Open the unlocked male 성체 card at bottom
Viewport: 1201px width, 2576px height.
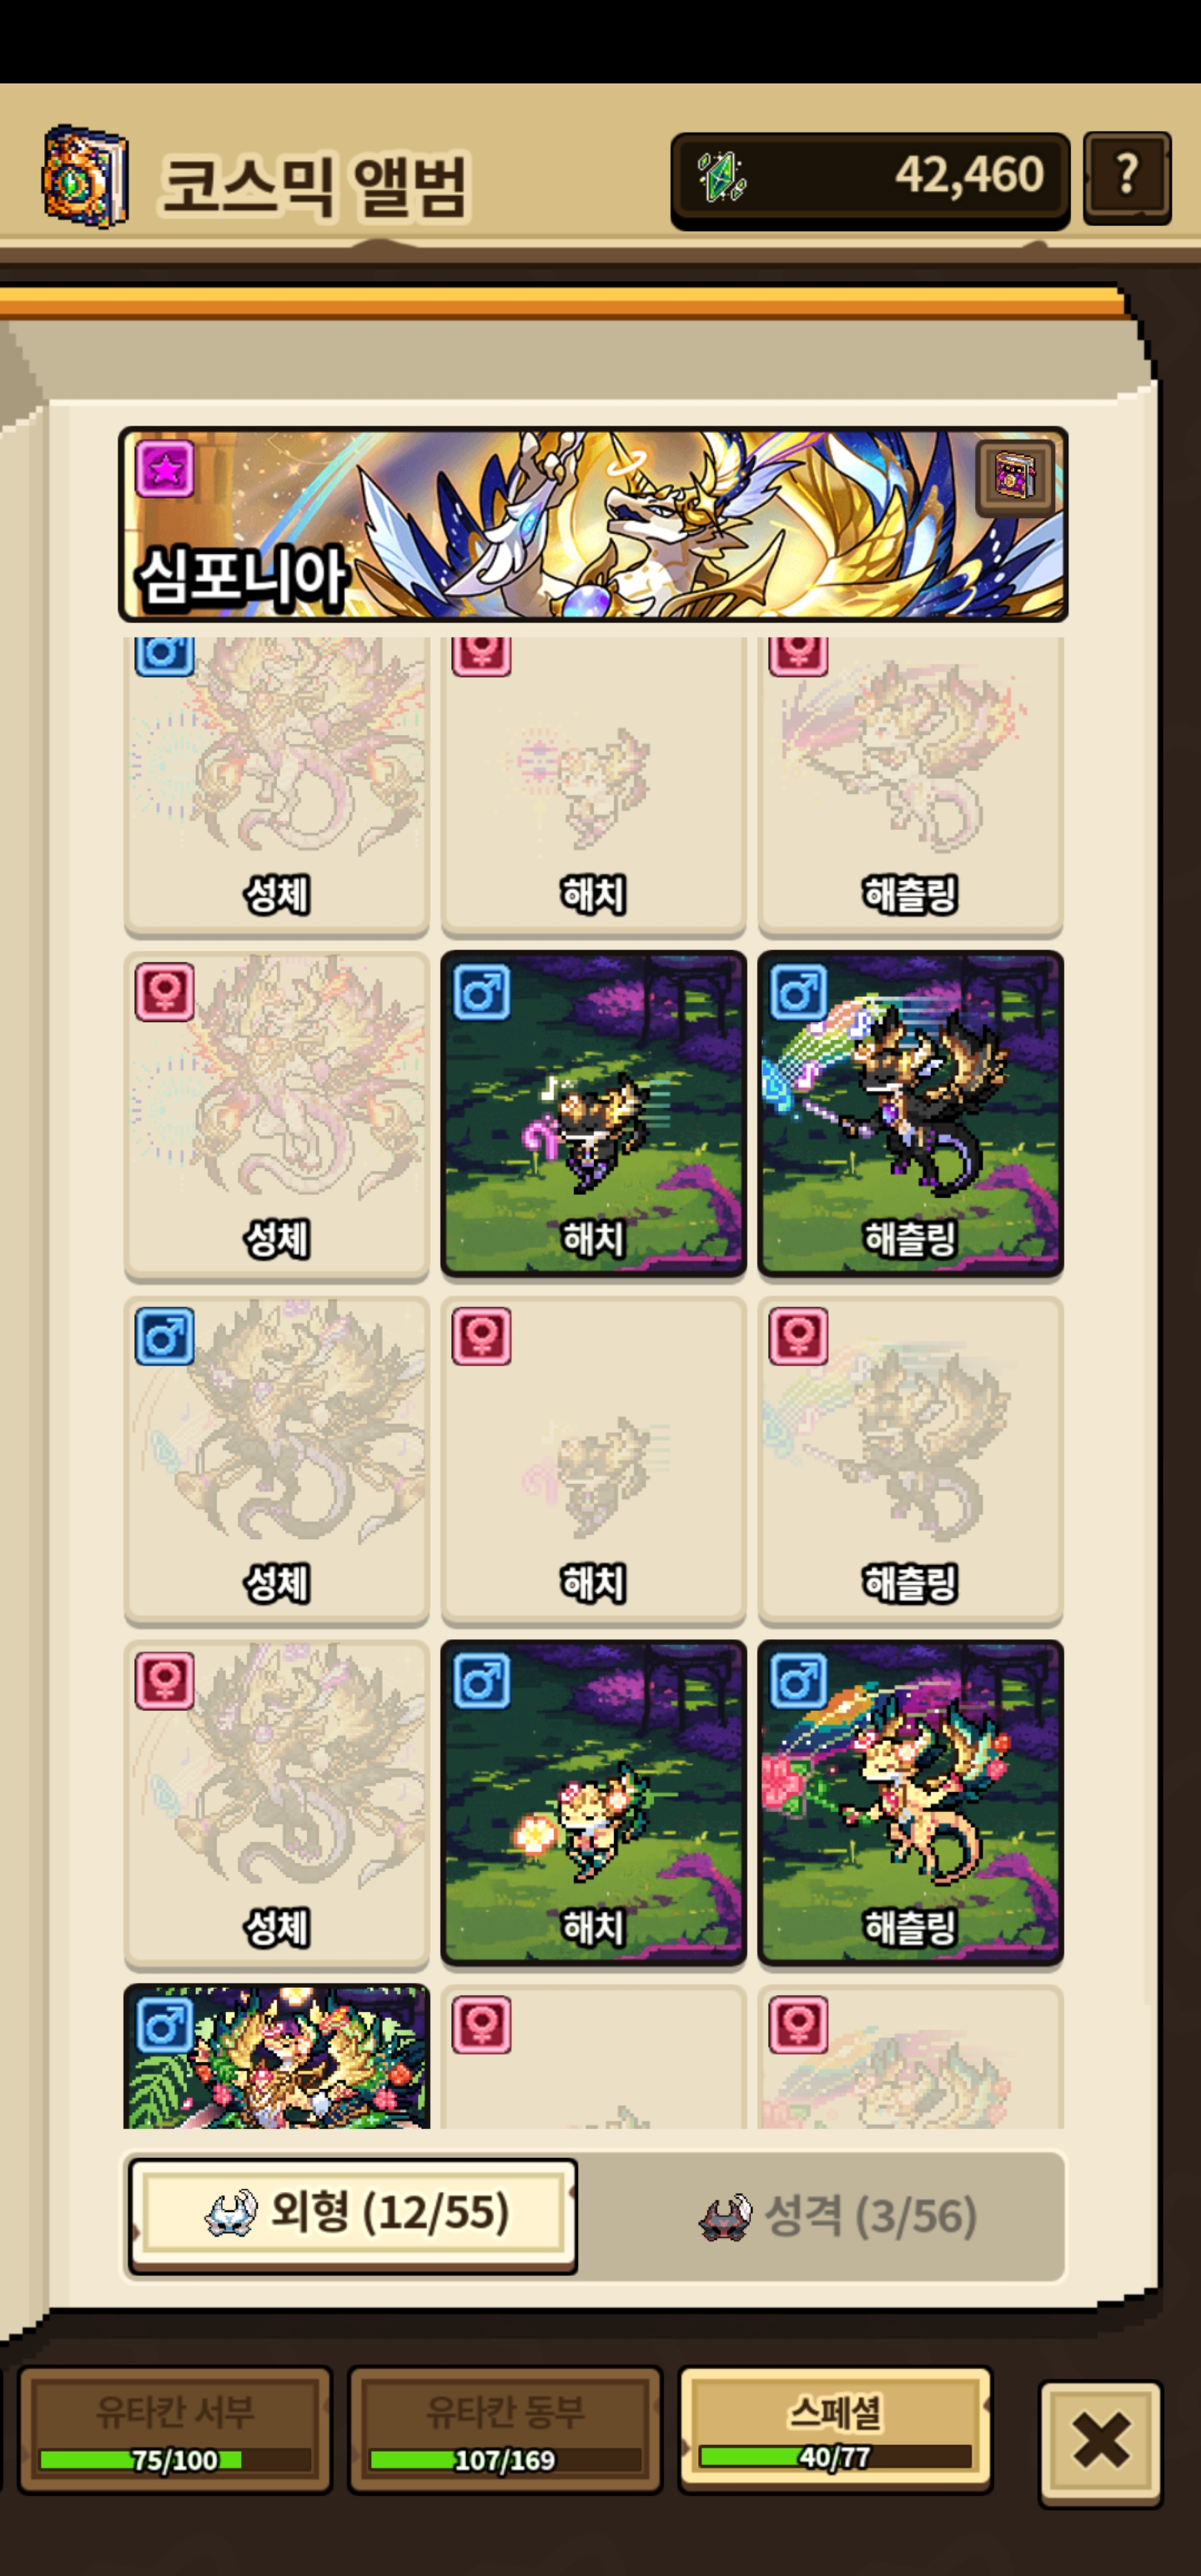pos(277,2056)
